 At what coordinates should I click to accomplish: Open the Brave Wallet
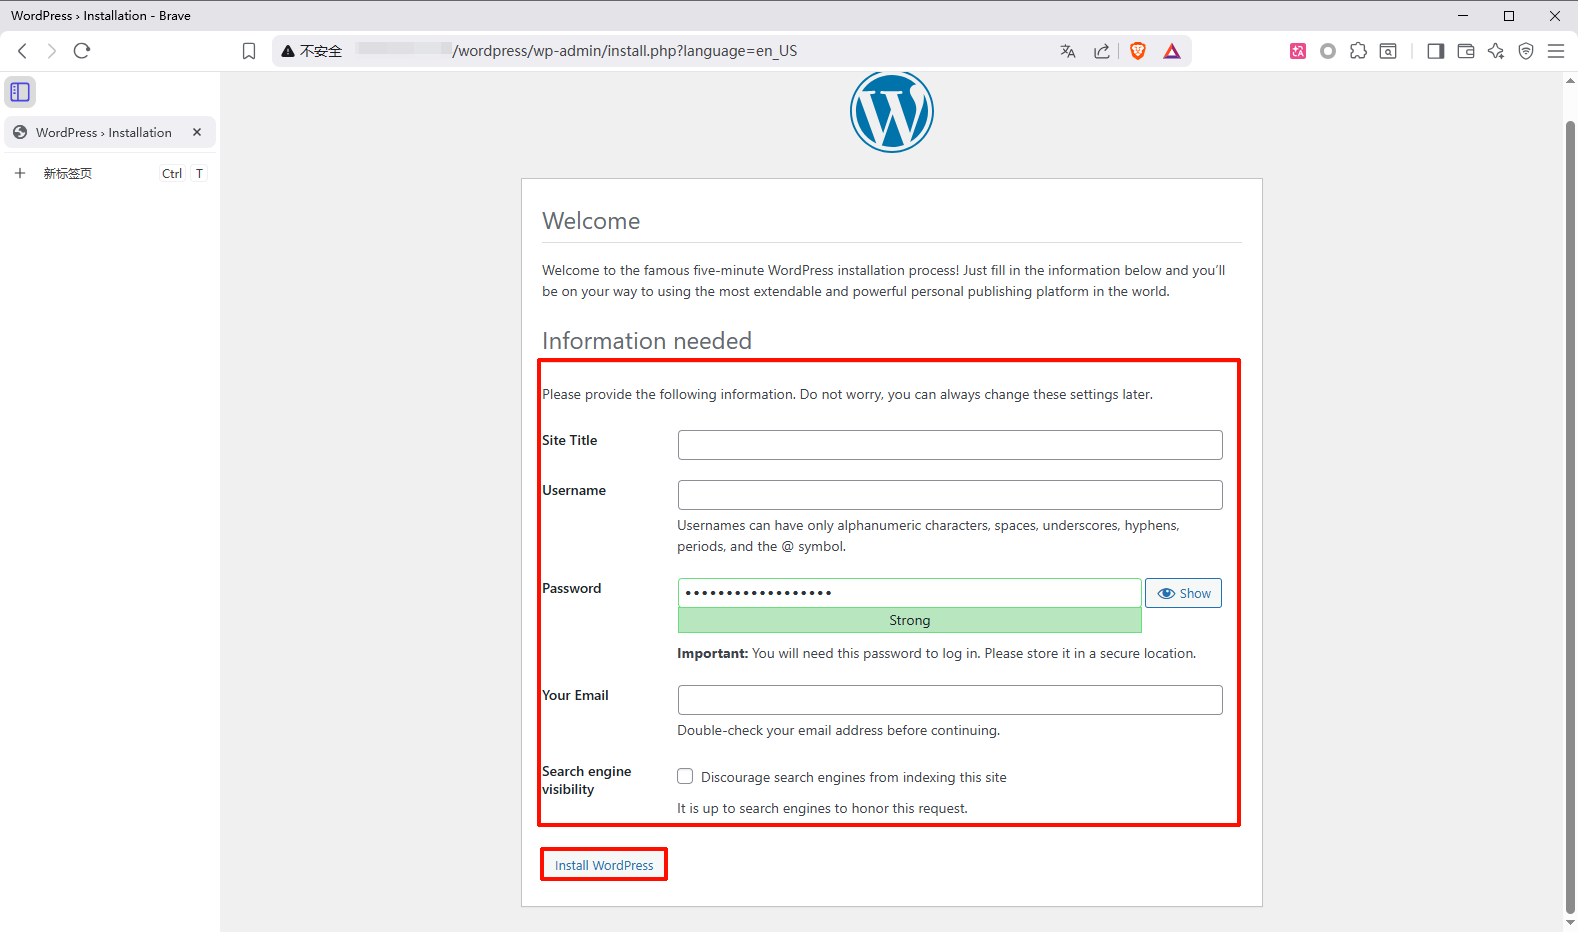click(1466, 51)
